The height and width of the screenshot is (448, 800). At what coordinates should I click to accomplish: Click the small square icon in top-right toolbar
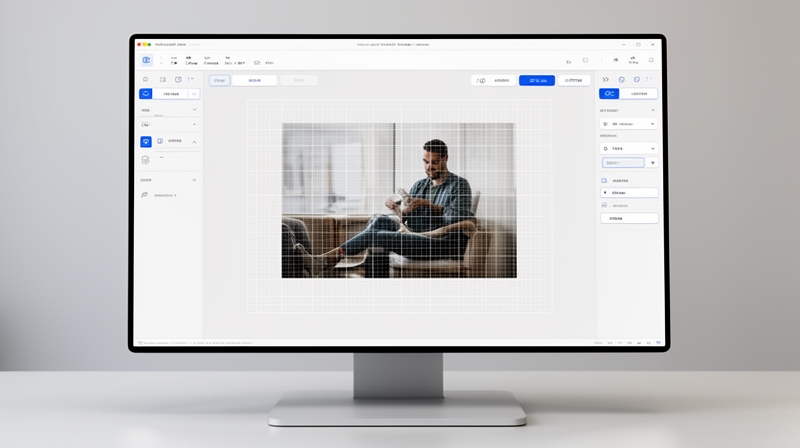pos(585,60)
